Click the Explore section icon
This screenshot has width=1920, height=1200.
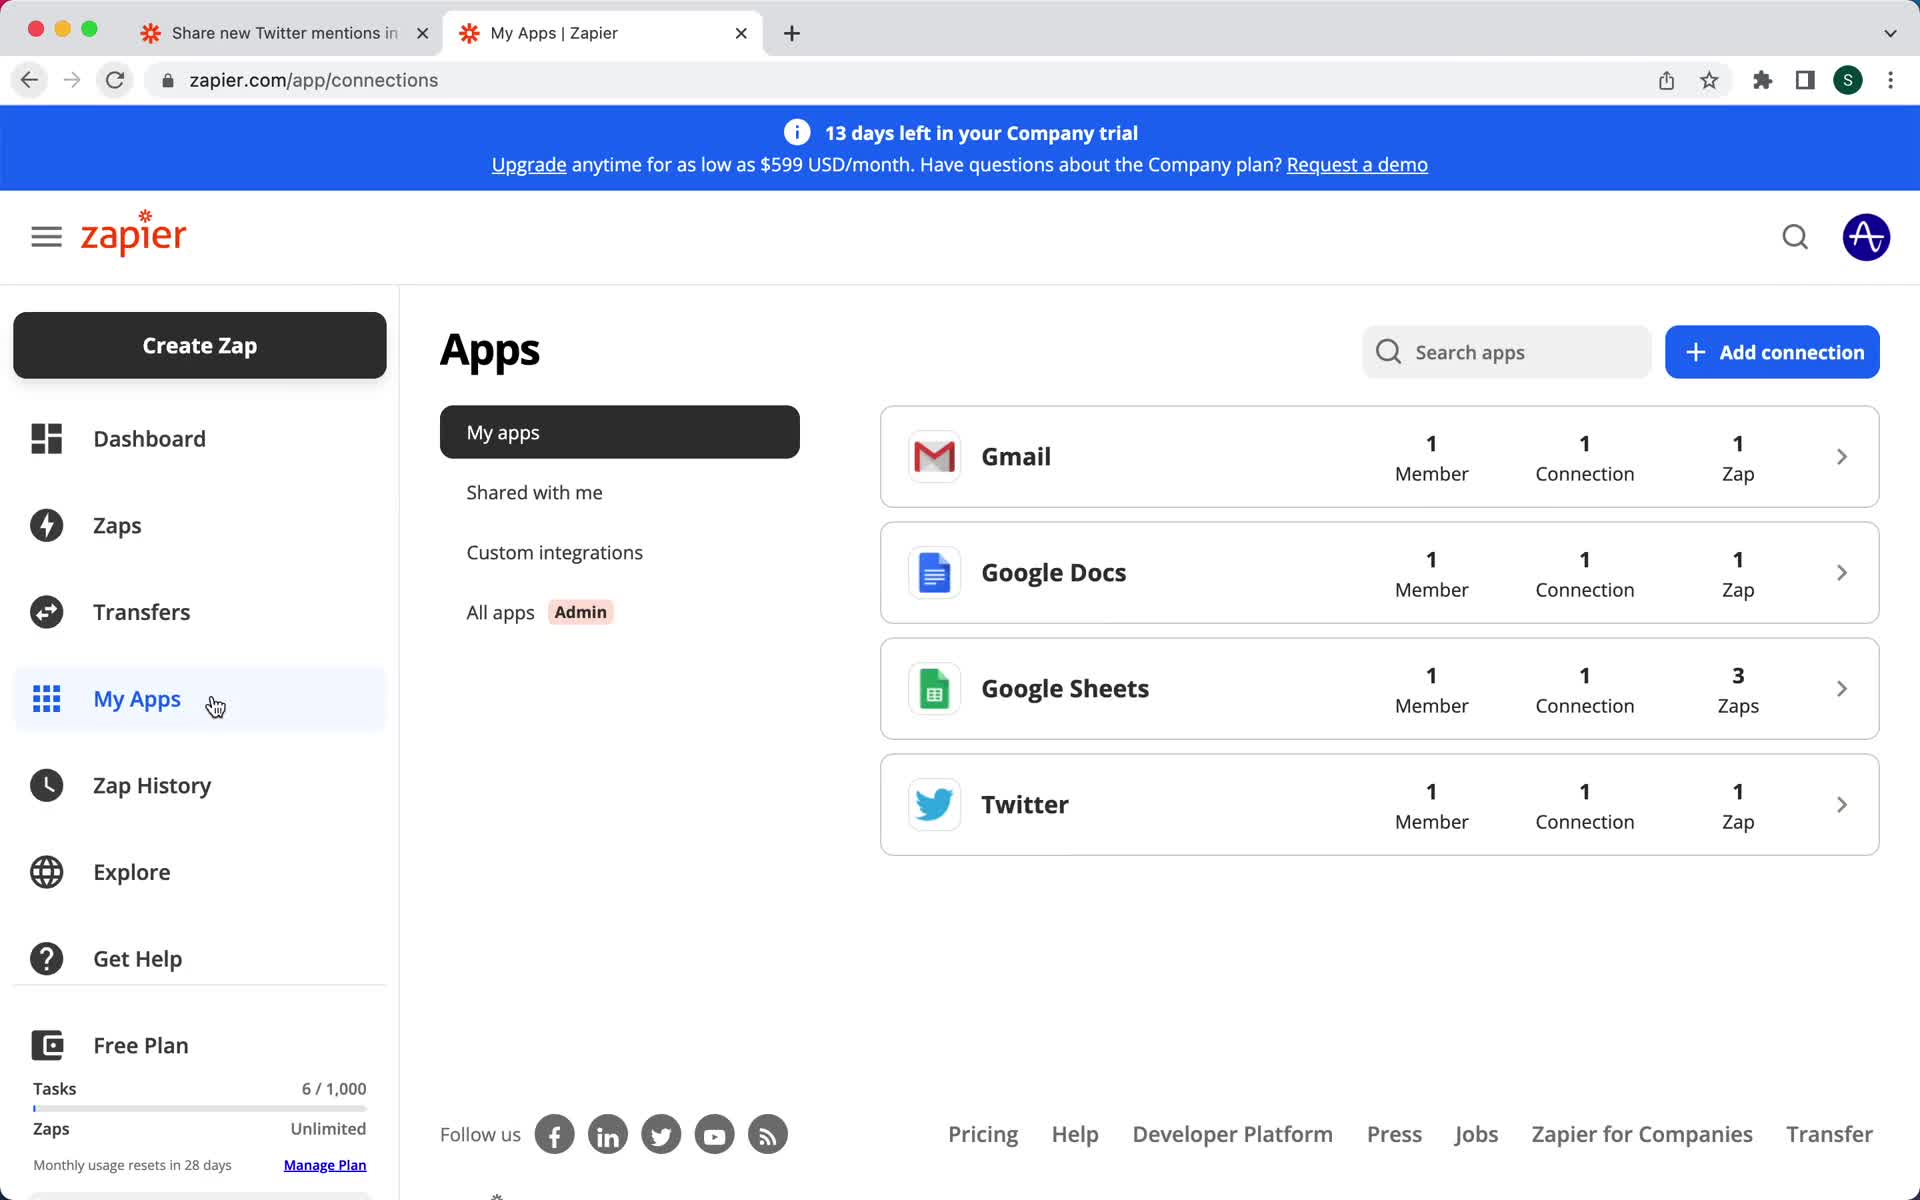[x=48, y=871]
